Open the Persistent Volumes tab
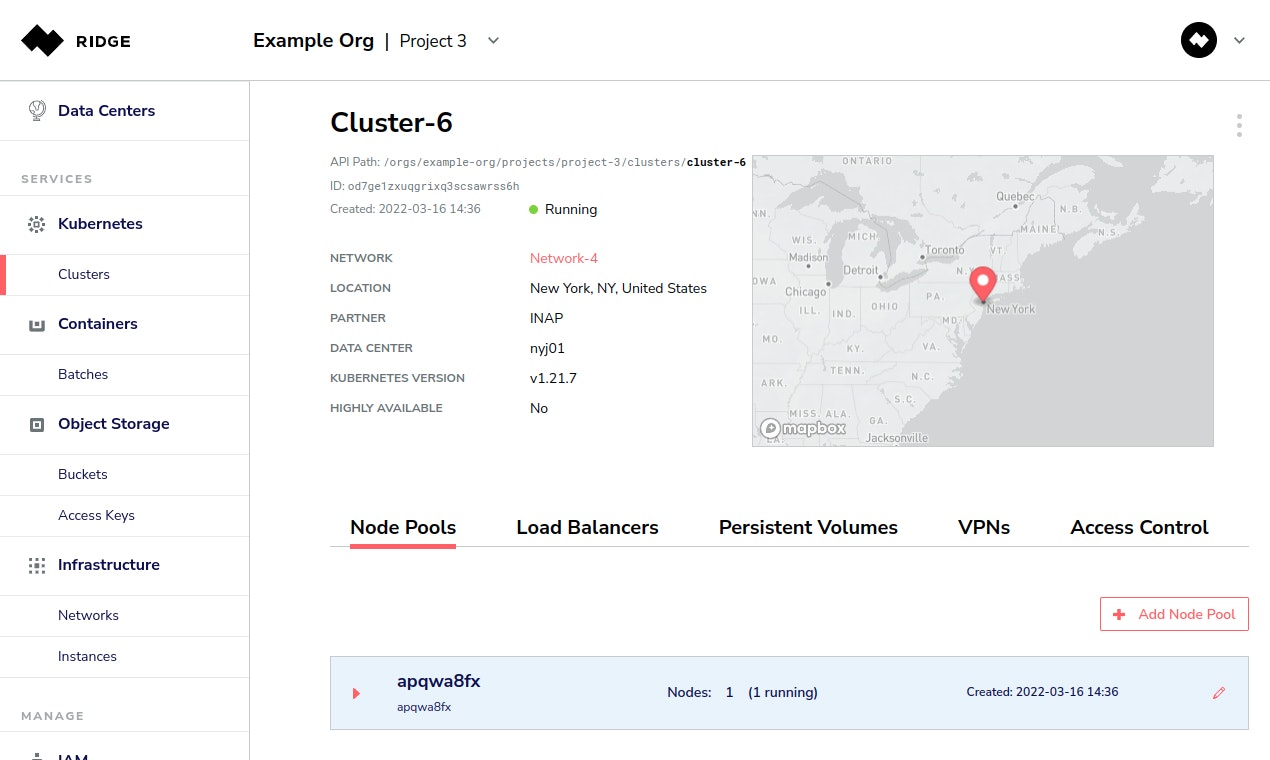Viewport: 1270px width, 760px height. 808,527
